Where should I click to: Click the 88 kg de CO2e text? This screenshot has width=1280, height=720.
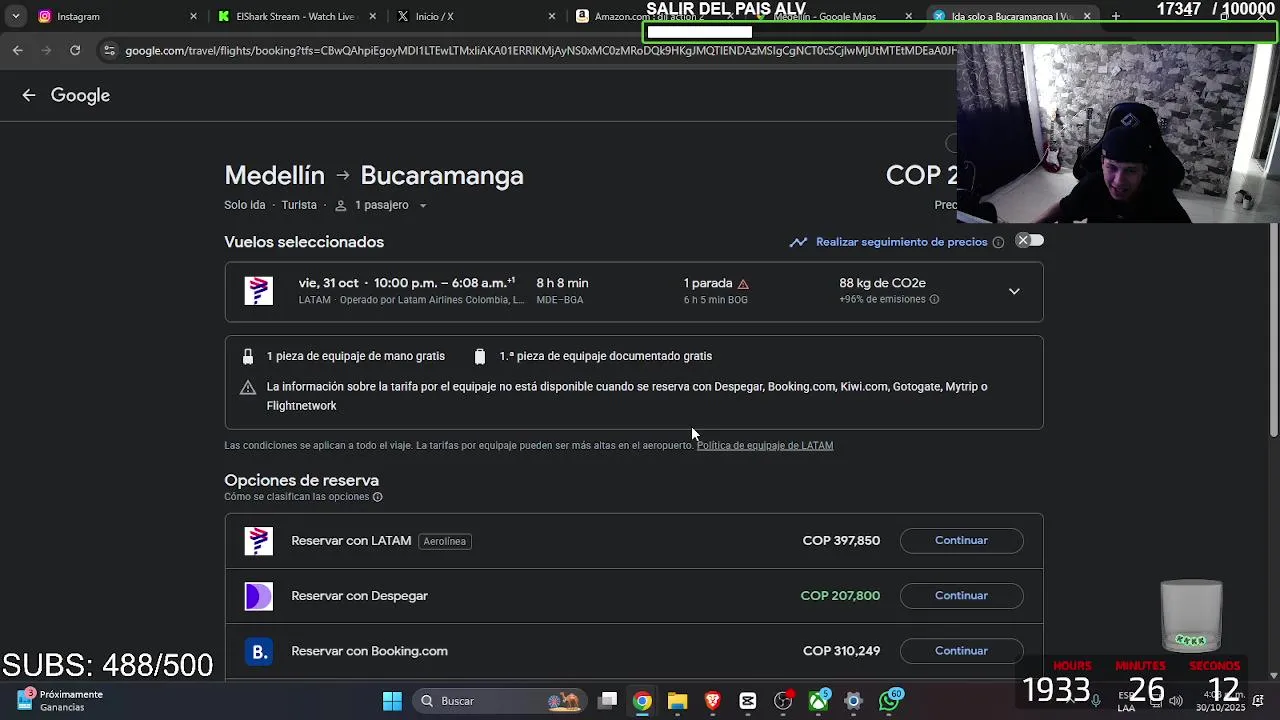click(x=882, y=283)
